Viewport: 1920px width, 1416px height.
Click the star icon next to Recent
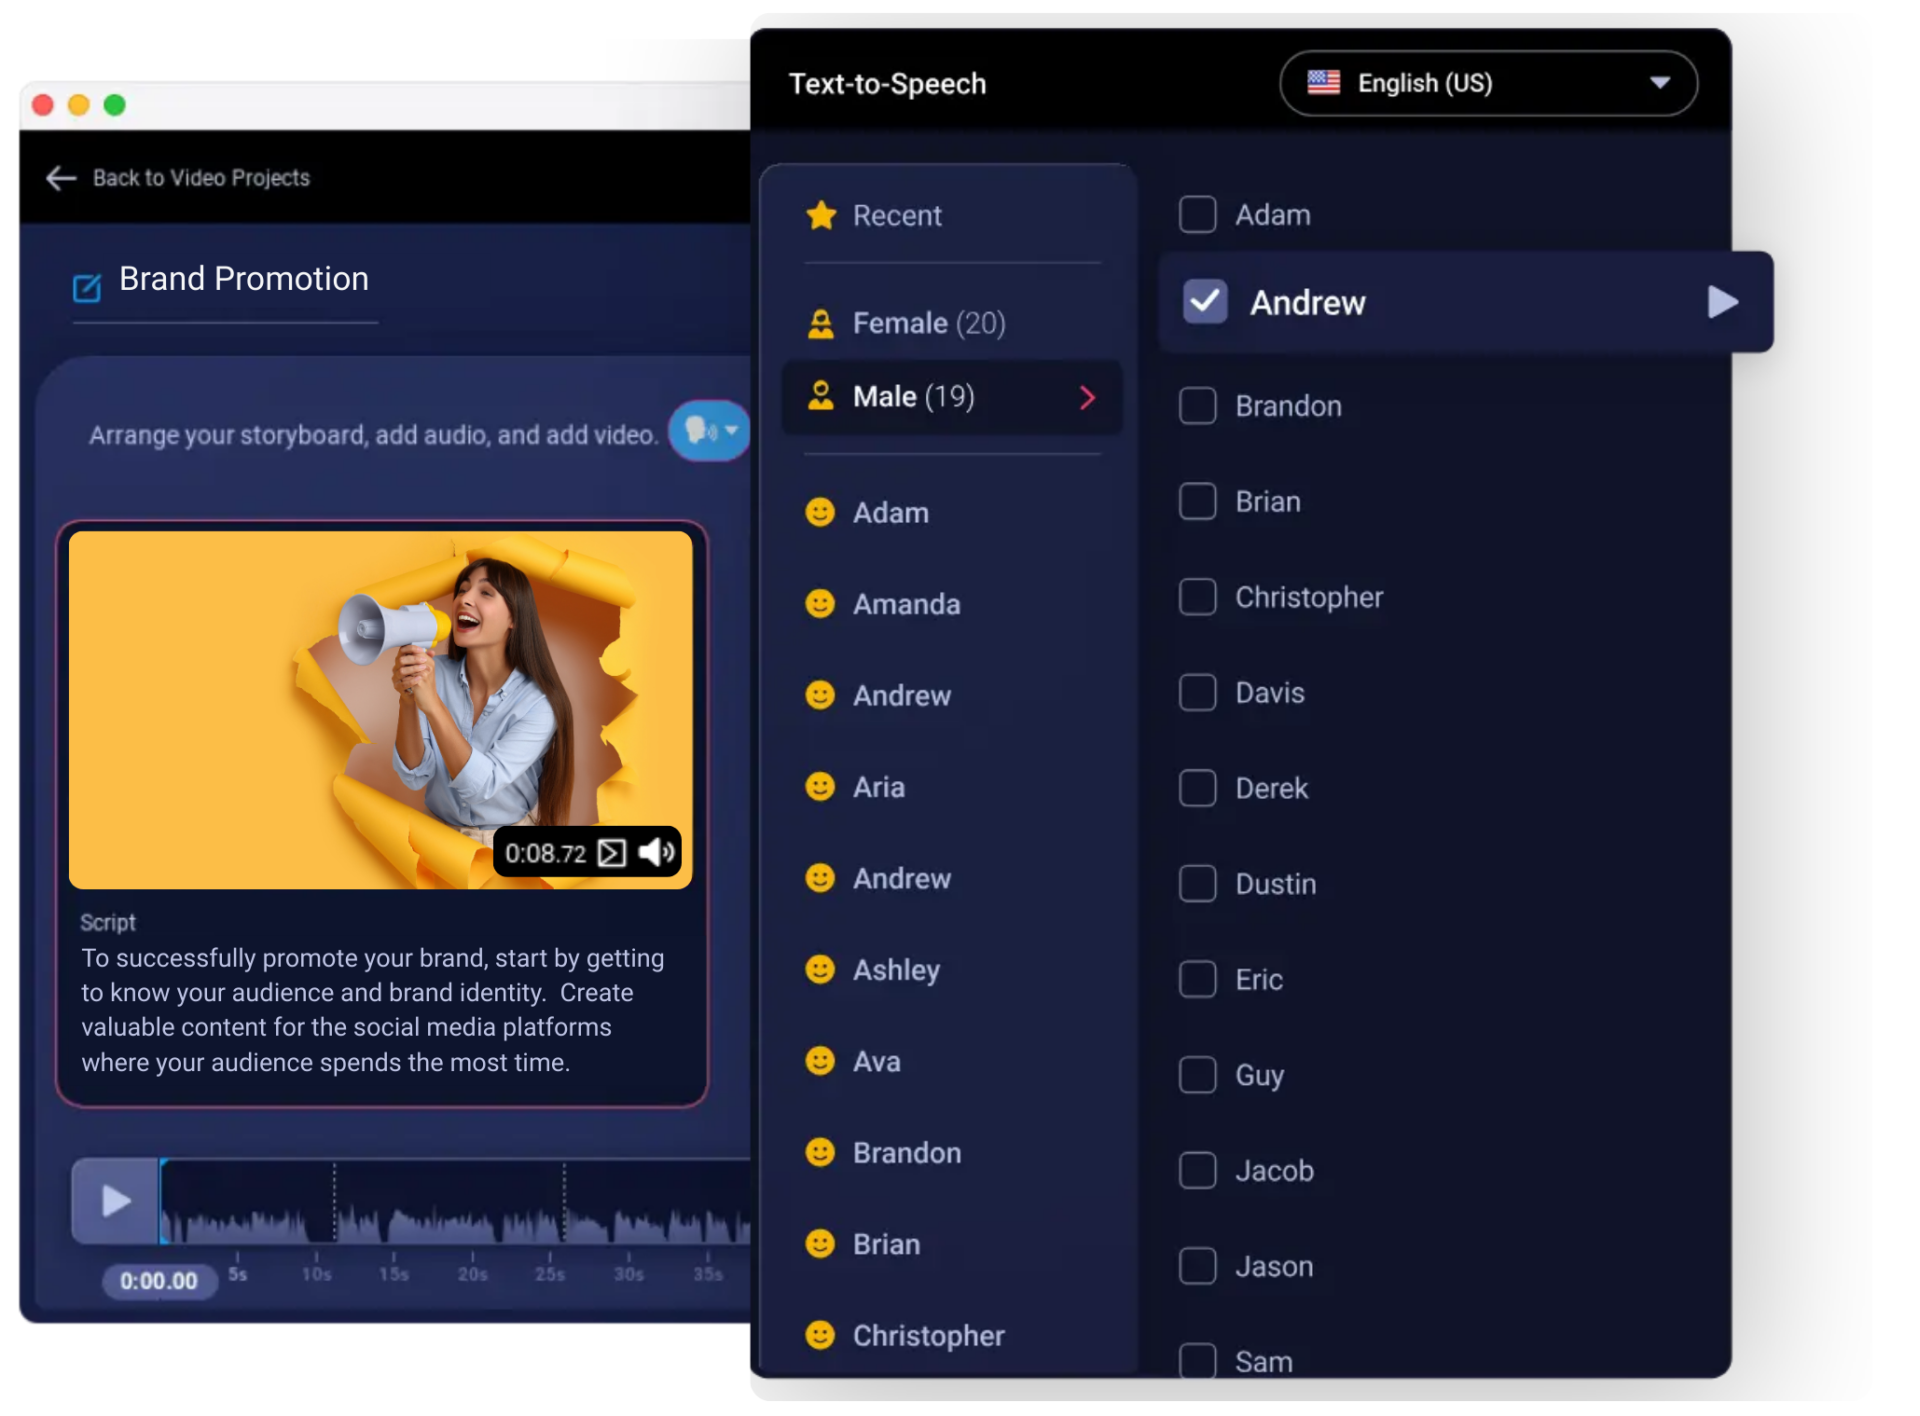pyautogui.click(x=822, y=215)
